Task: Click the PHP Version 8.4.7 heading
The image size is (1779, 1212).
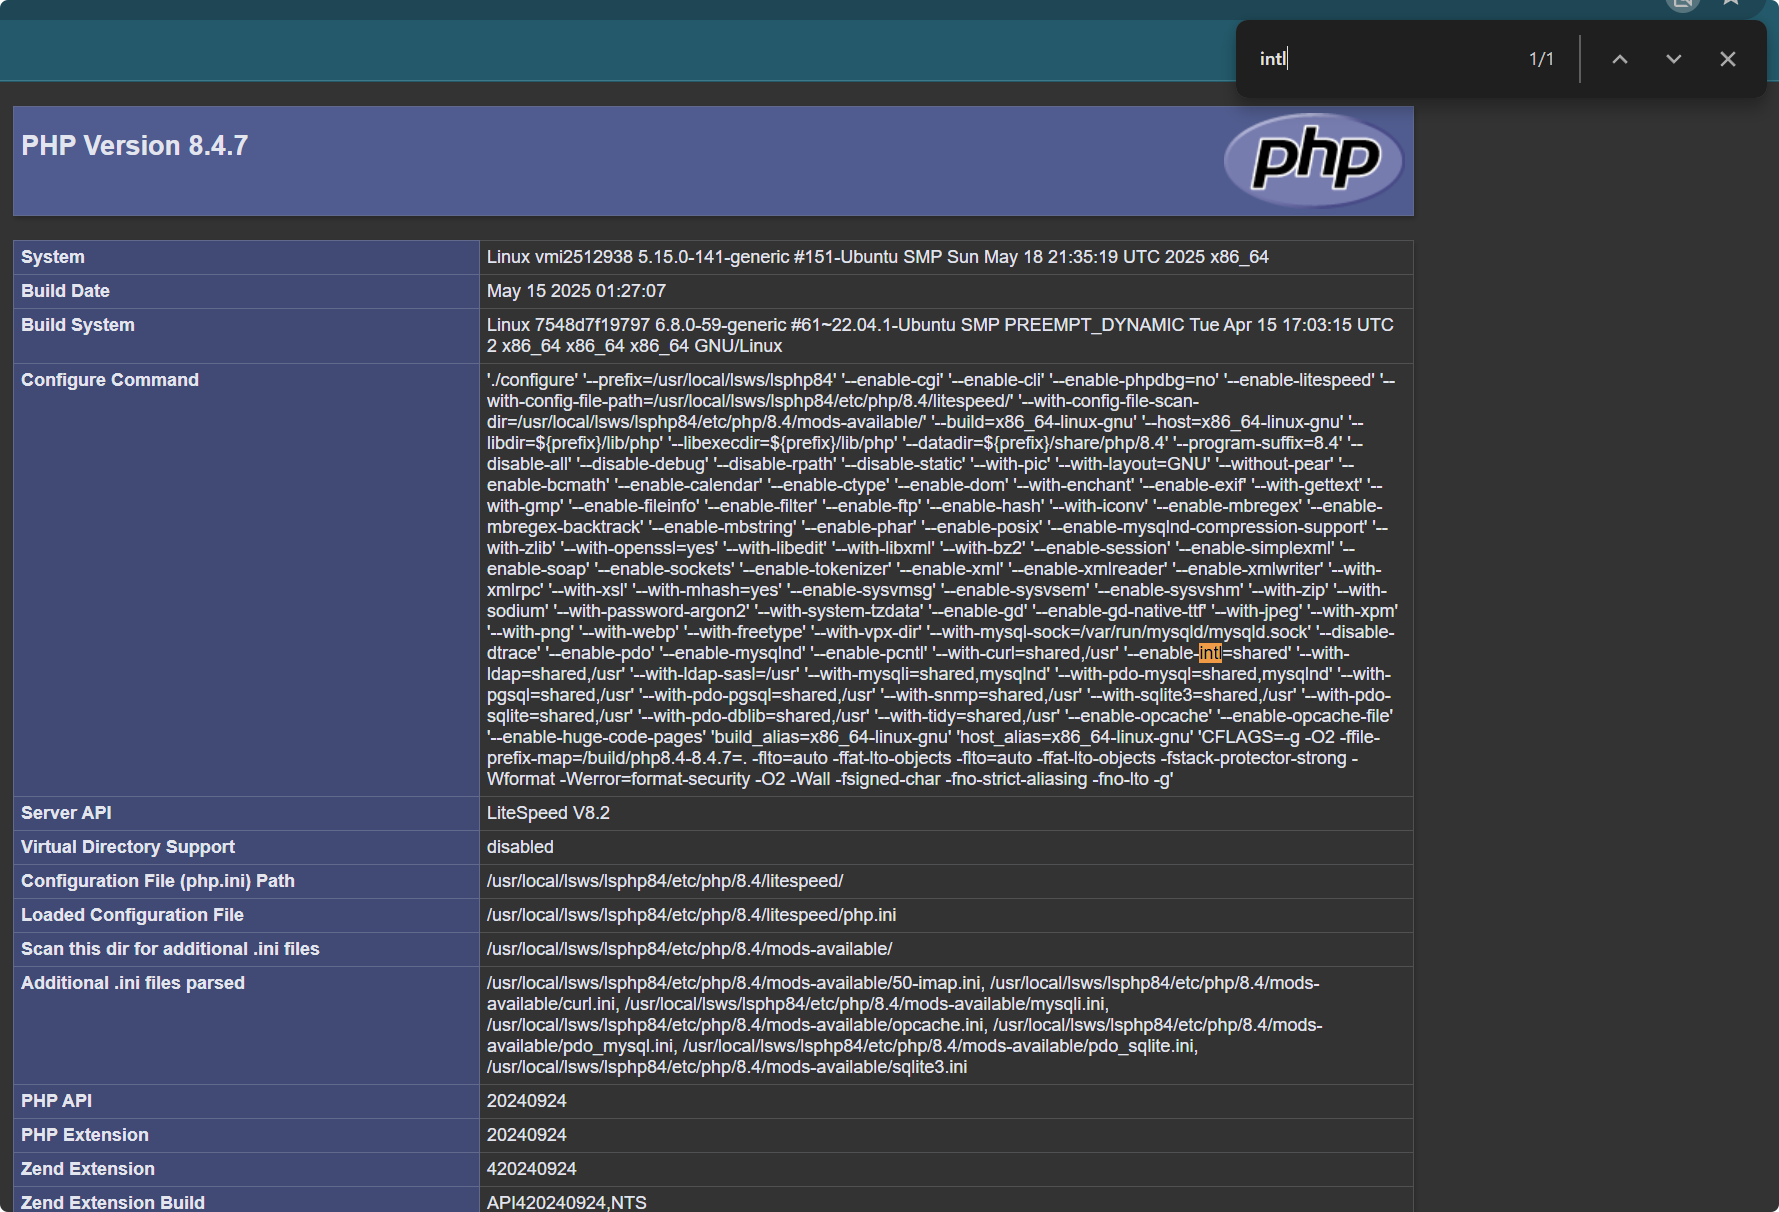Action: 135,146
